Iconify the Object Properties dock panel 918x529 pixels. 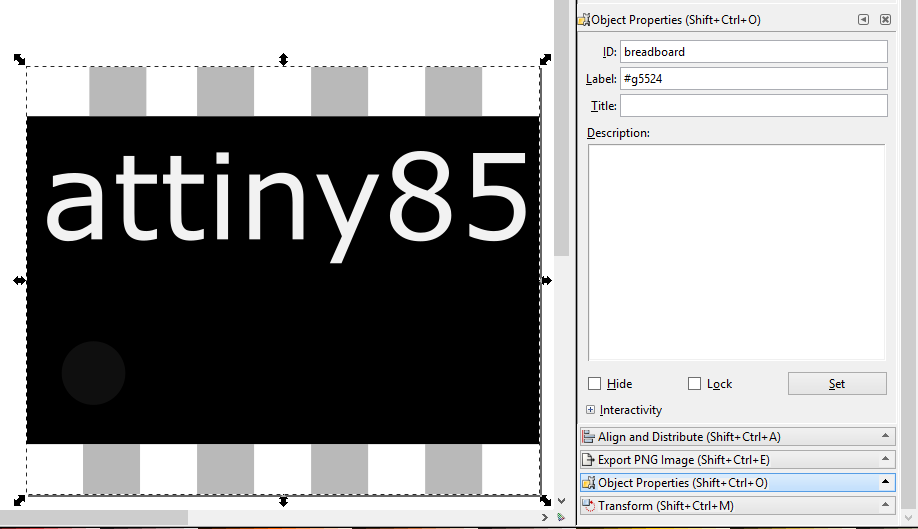tap(864, 19)
